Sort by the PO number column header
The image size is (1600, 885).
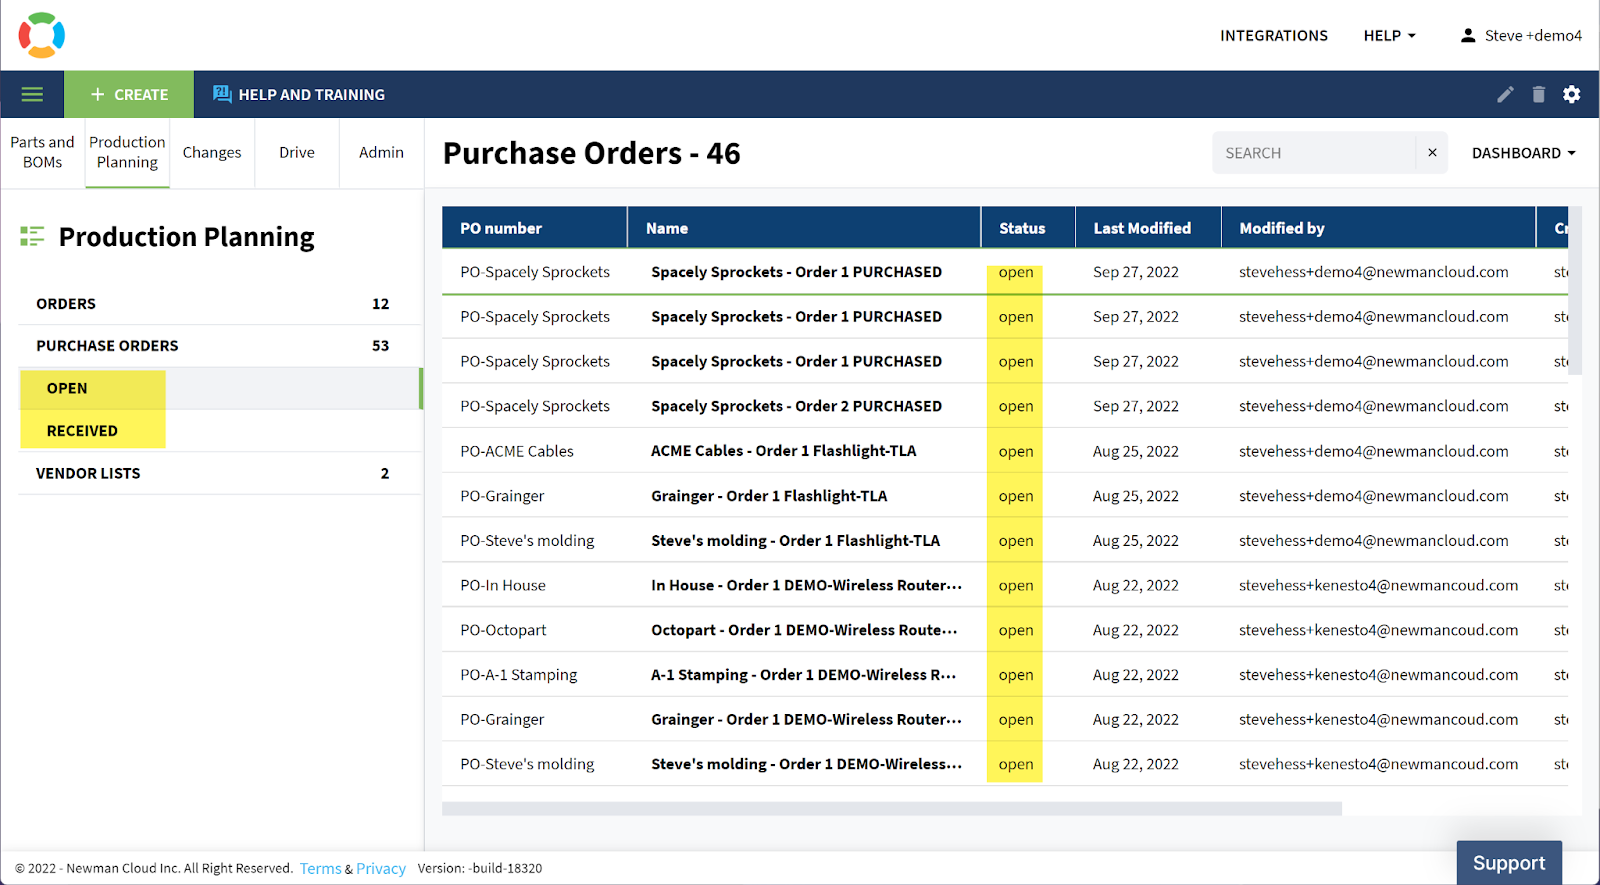534,228
